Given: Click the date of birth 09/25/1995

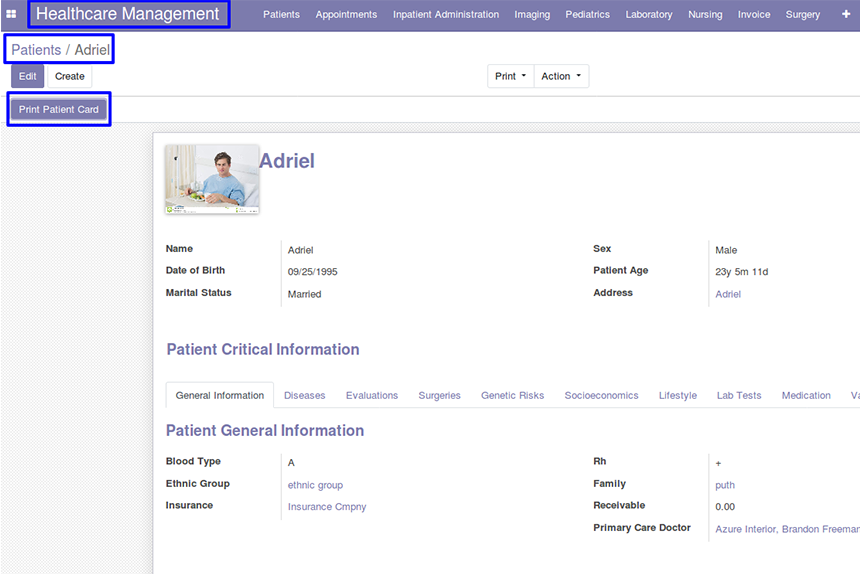Looking at the screenshot, I should tap(313, 272).
